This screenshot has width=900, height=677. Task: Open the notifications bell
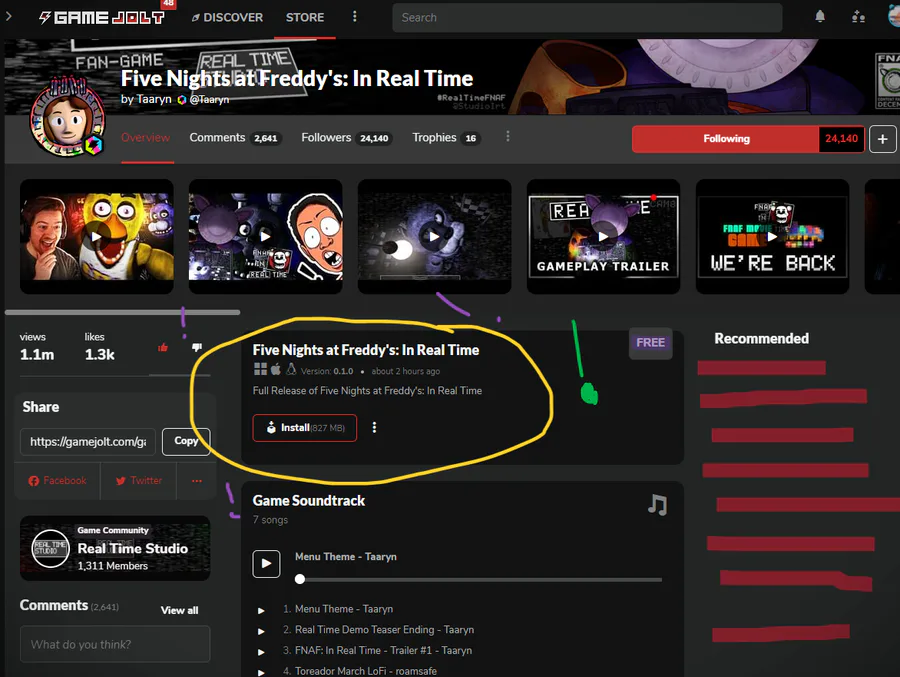[x=820, y=17]
